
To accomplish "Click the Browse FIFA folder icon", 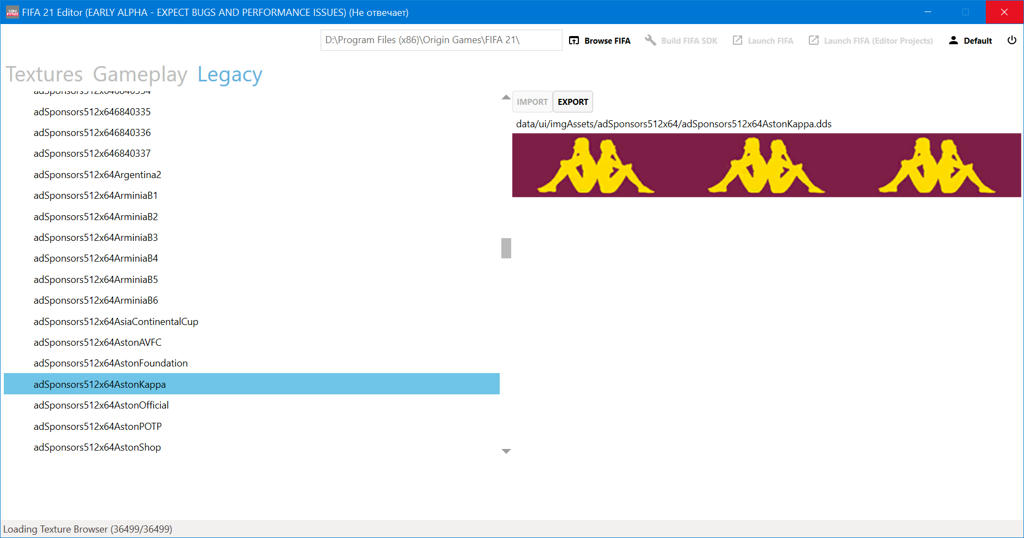I will tap(573, 40).
